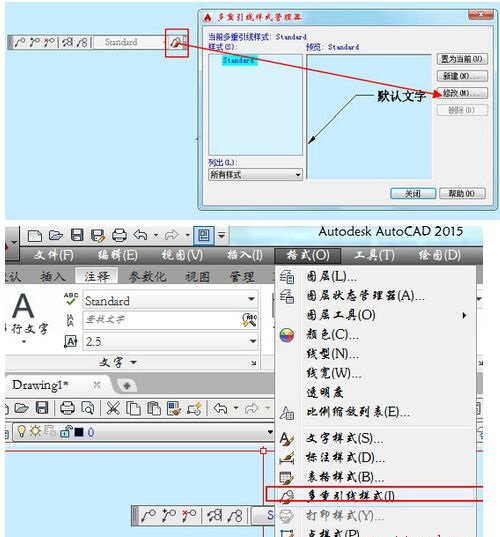Click Multileader tool in toolbar beside style dialog

[x=20, y=42]
